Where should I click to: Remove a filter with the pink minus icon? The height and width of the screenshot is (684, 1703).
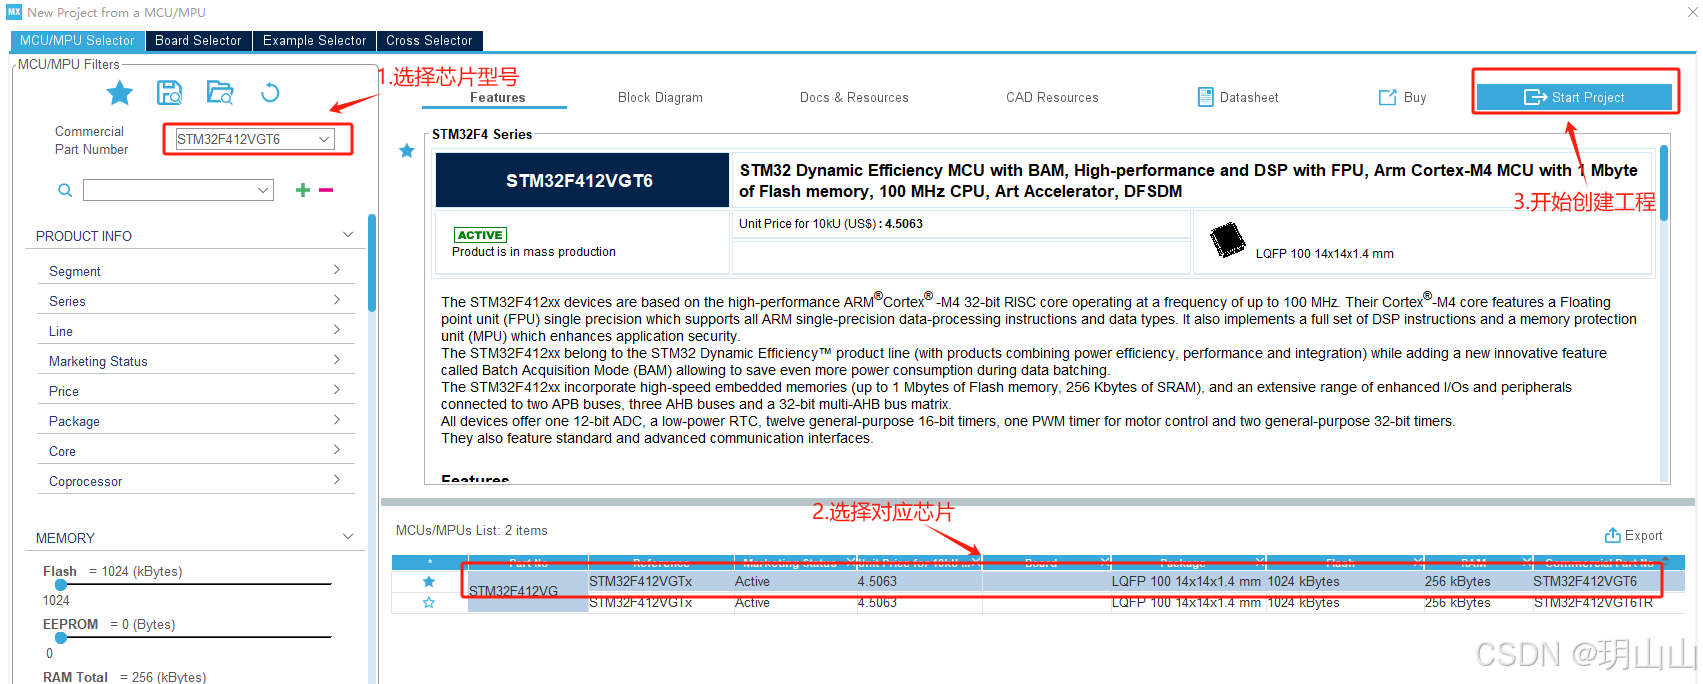[326, 190]
